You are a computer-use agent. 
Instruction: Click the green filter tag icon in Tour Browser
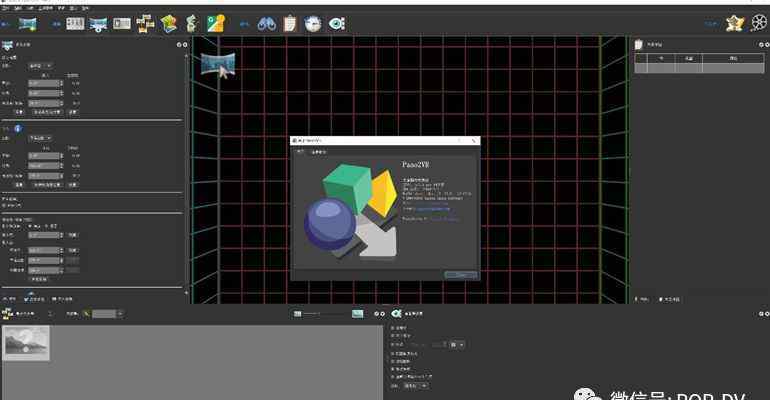(86, 314)
